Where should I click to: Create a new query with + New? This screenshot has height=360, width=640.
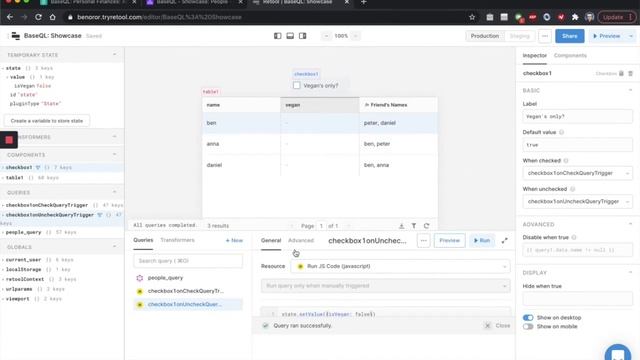click(234, 240)
